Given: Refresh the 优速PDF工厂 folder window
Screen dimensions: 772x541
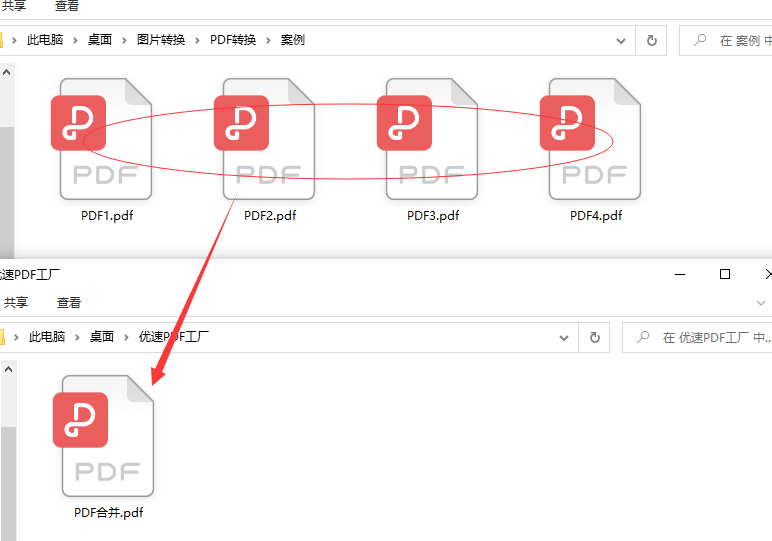Looking at the screenshot, I should coord(594,338).
